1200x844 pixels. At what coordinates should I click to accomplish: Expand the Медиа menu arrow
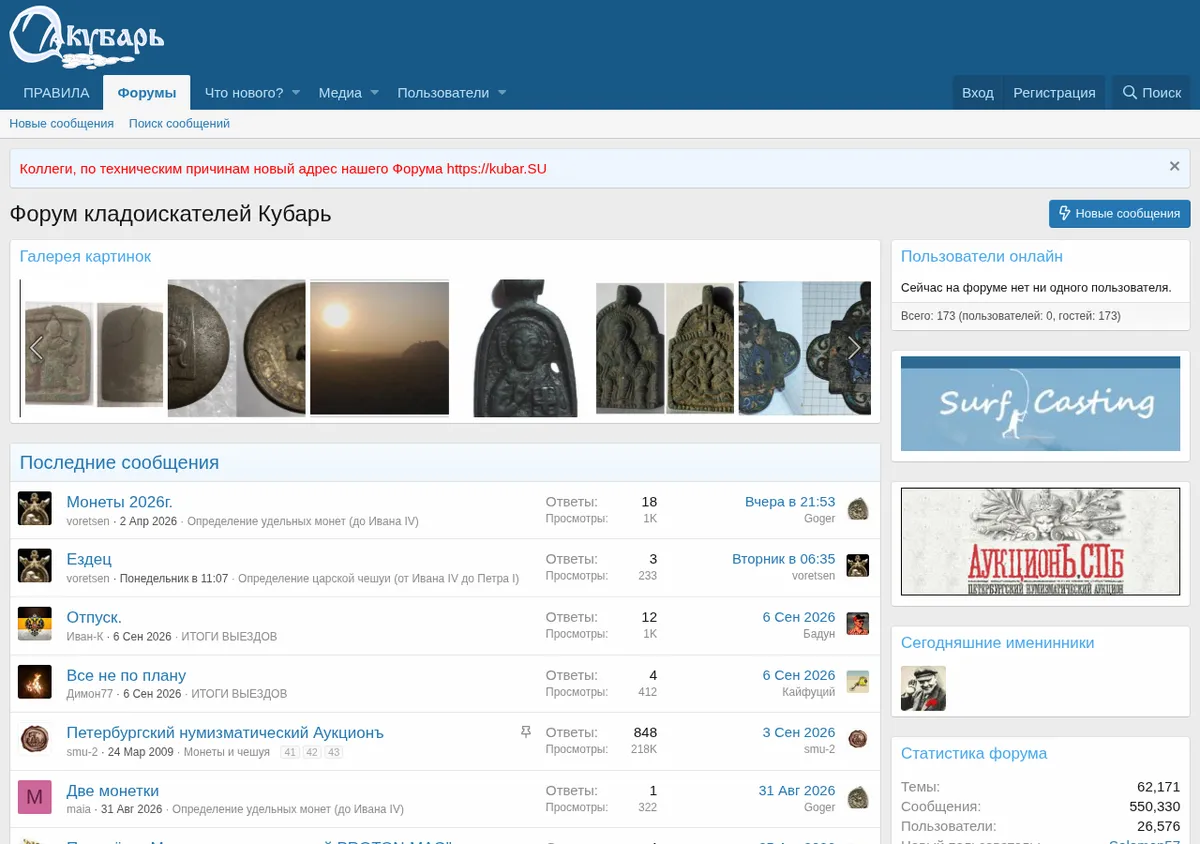[x=375, y=92]
